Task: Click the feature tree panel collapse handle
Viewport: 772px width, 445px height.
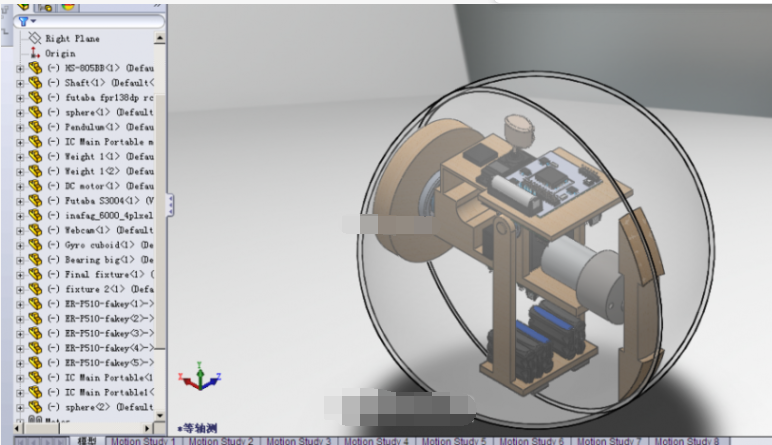Action: (x=170, y=205)
